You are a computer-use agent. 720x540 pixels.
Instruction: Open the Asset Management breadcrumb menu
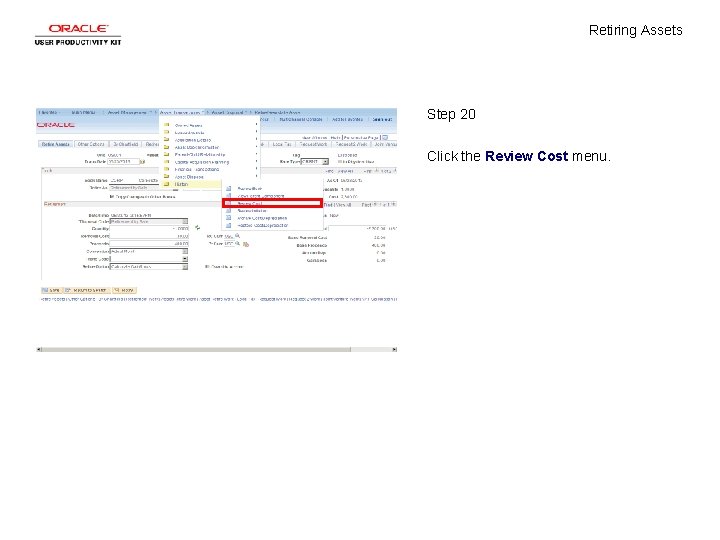129,112
